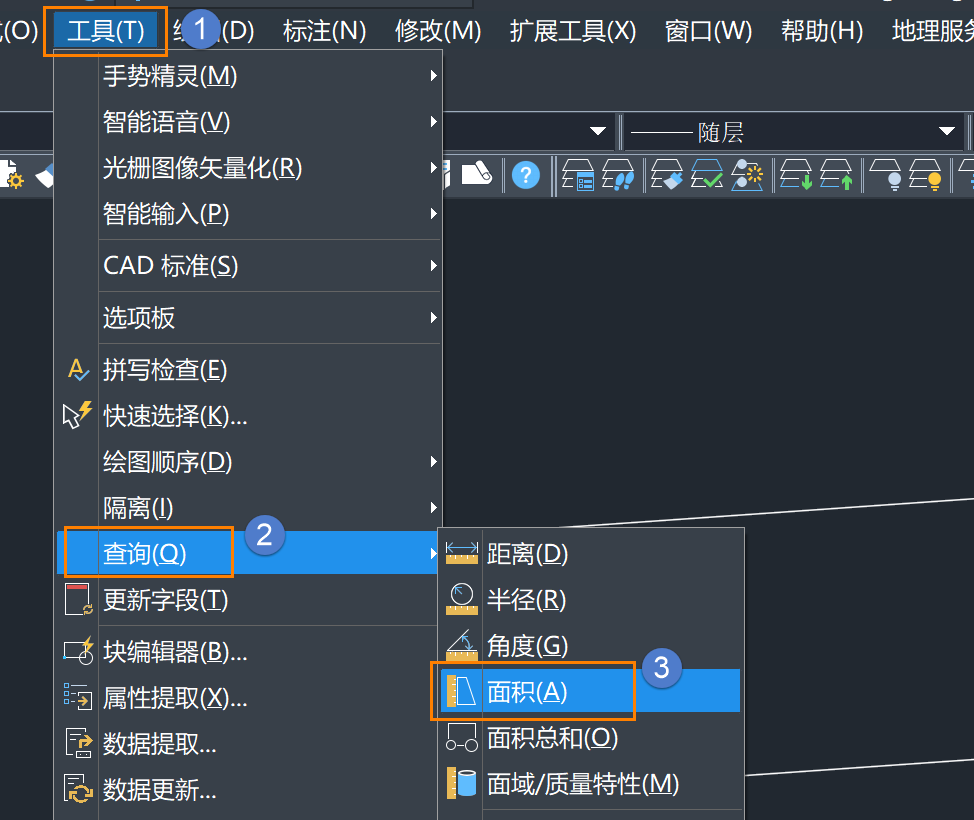The width and height of the screenshot is (974, 820).
Task: Launch 块编辑器(B)... block editor
Action: 248,652
